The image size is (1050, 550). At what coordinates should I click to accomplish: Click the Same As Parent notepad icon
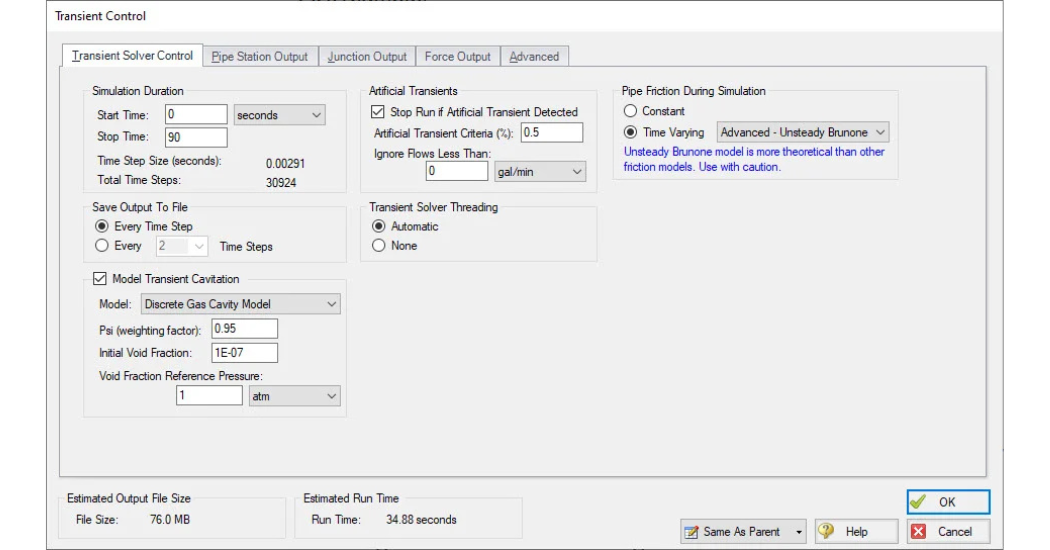[691, 532]
